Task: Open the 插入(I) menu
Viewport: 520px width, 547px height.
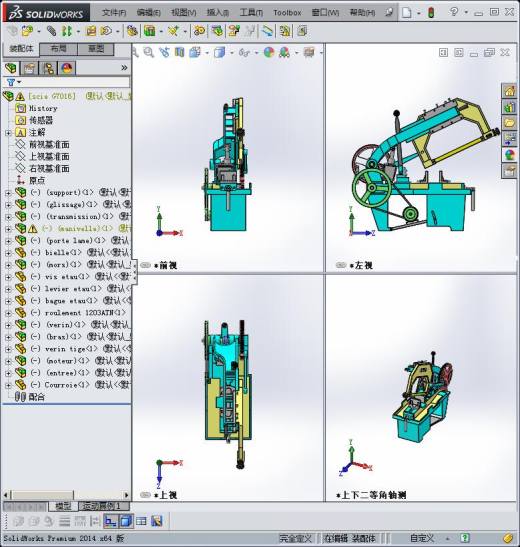Action: point(218,13)
